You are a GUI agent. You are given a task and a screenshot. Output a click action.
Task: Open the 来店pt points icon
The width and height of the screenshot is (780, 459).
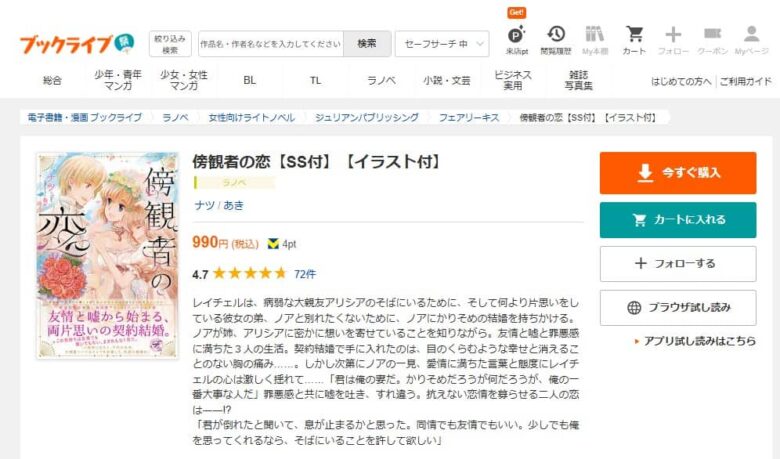pyautogui.click(x=516, y=40)
